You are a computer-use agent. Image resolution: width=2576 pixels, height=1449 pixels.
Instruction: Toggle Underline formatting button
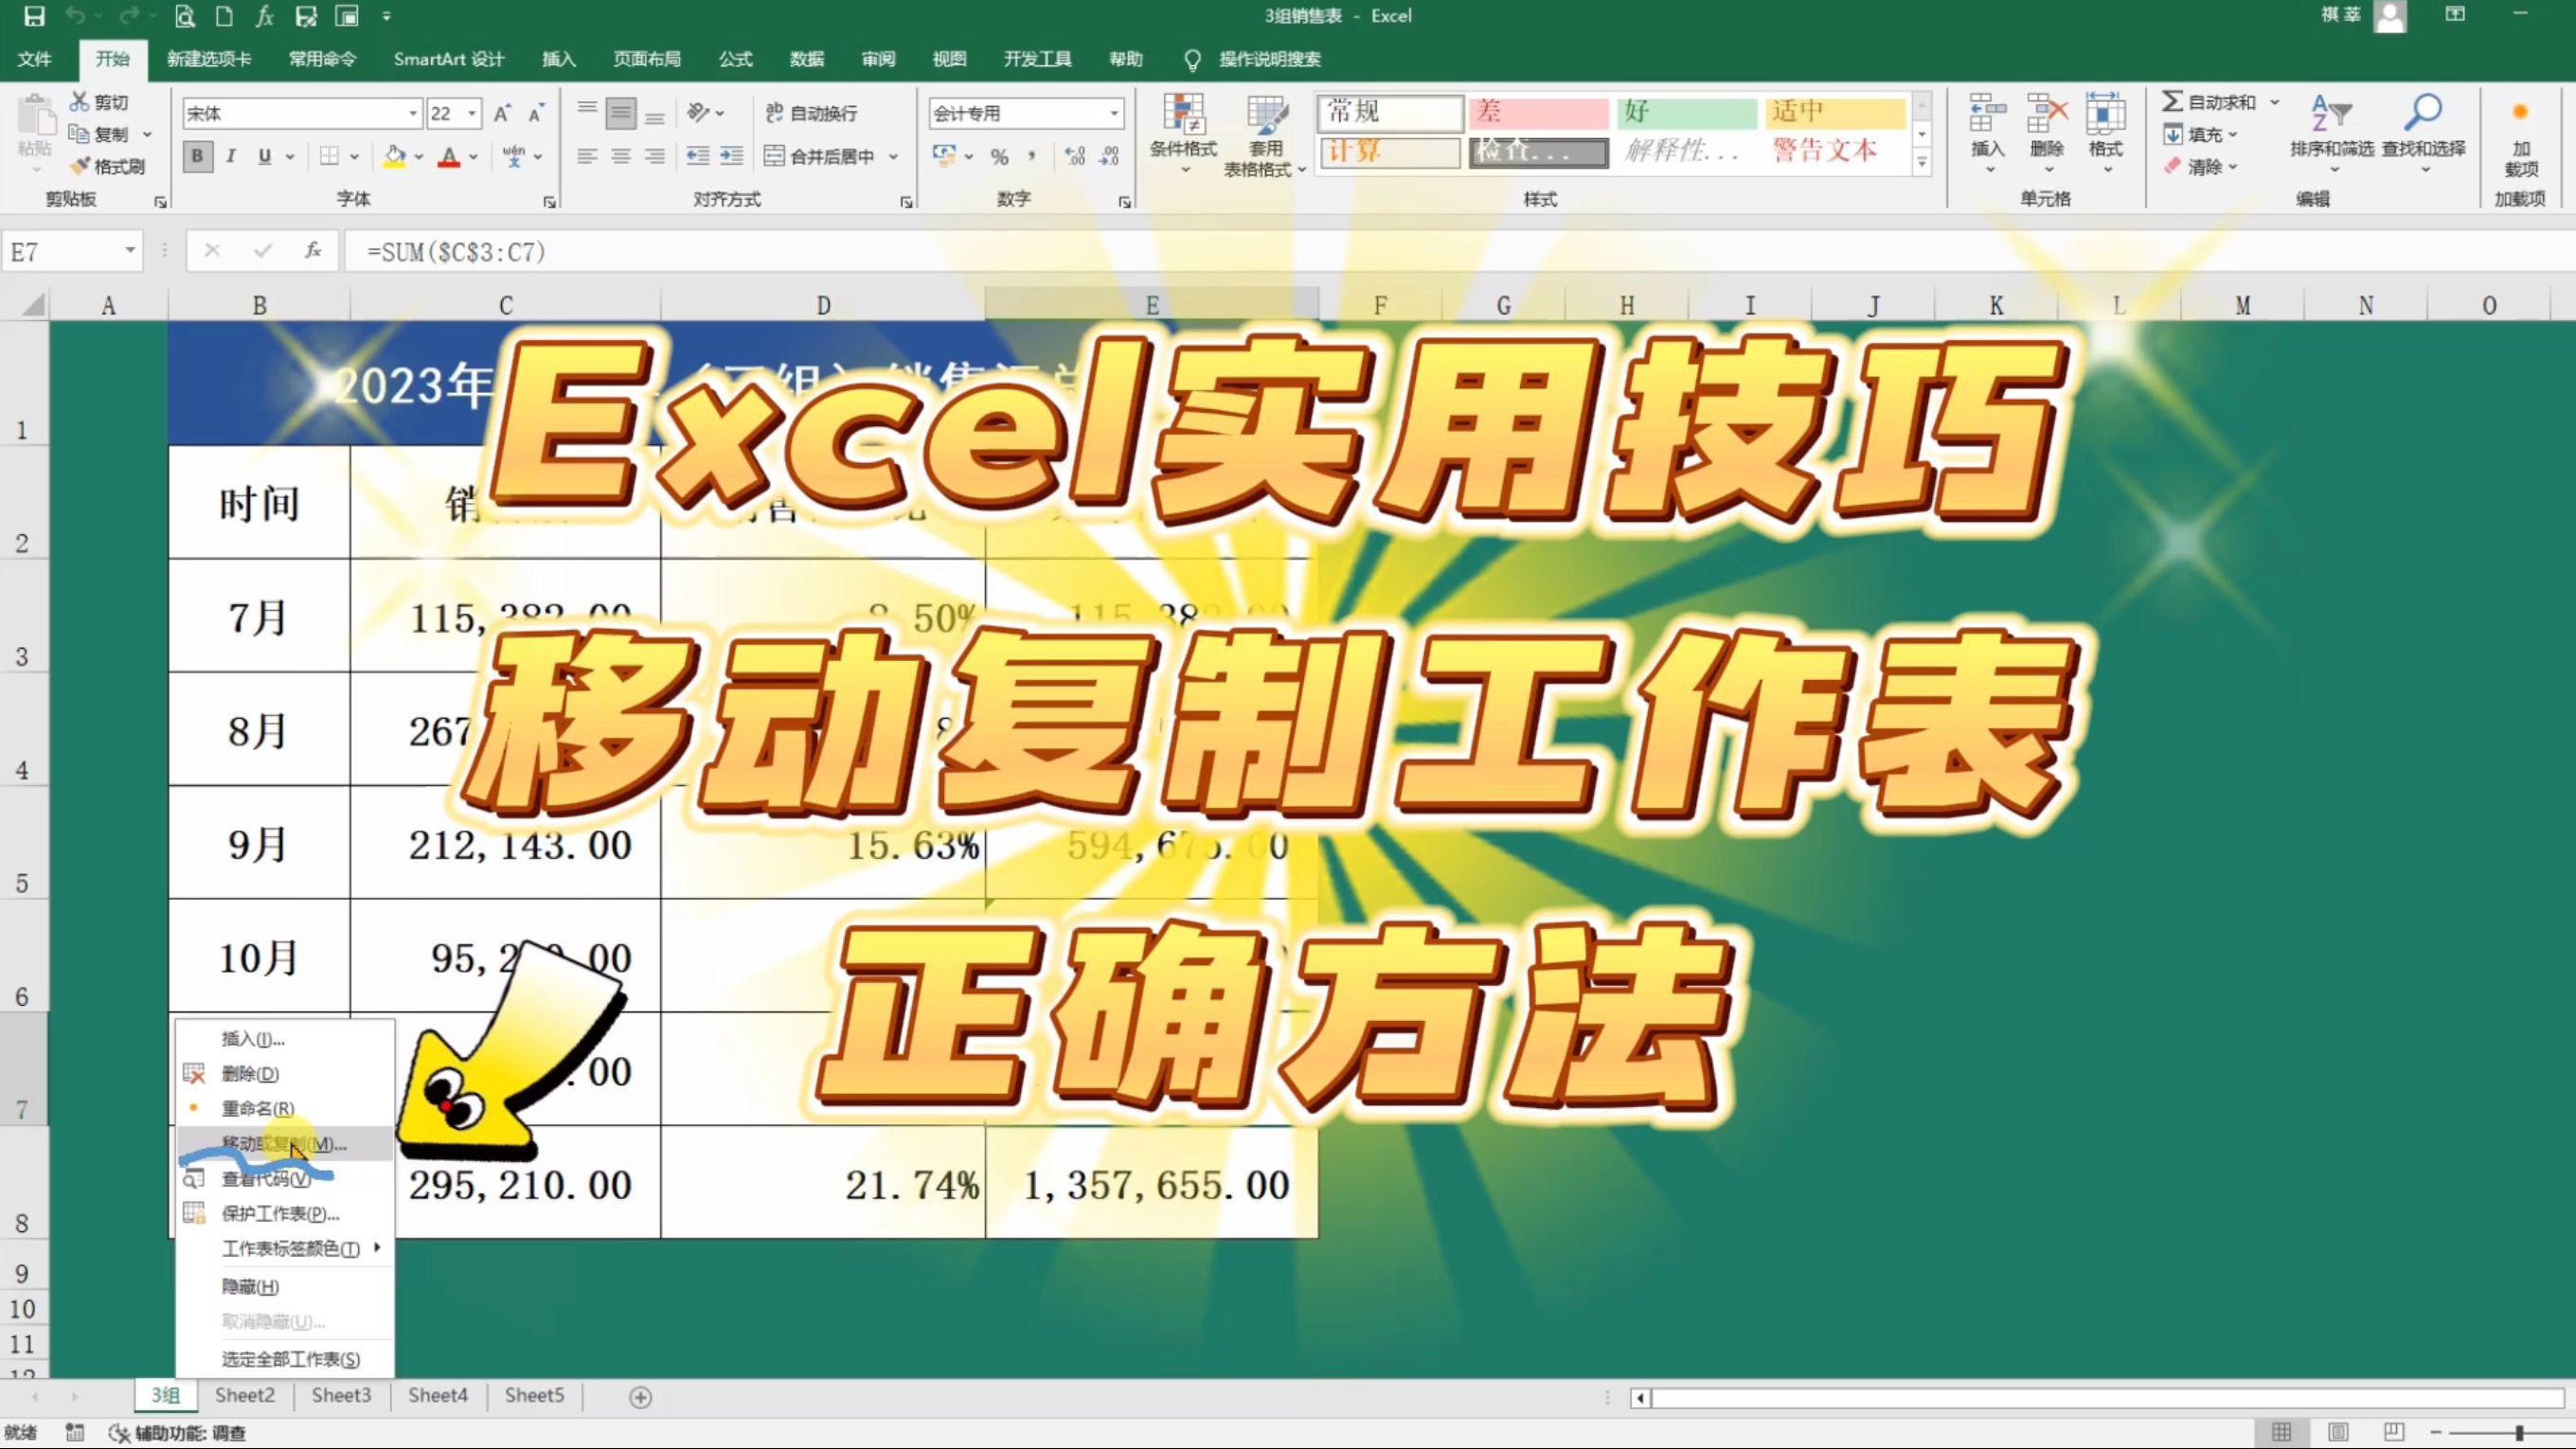tap(264, 156)
